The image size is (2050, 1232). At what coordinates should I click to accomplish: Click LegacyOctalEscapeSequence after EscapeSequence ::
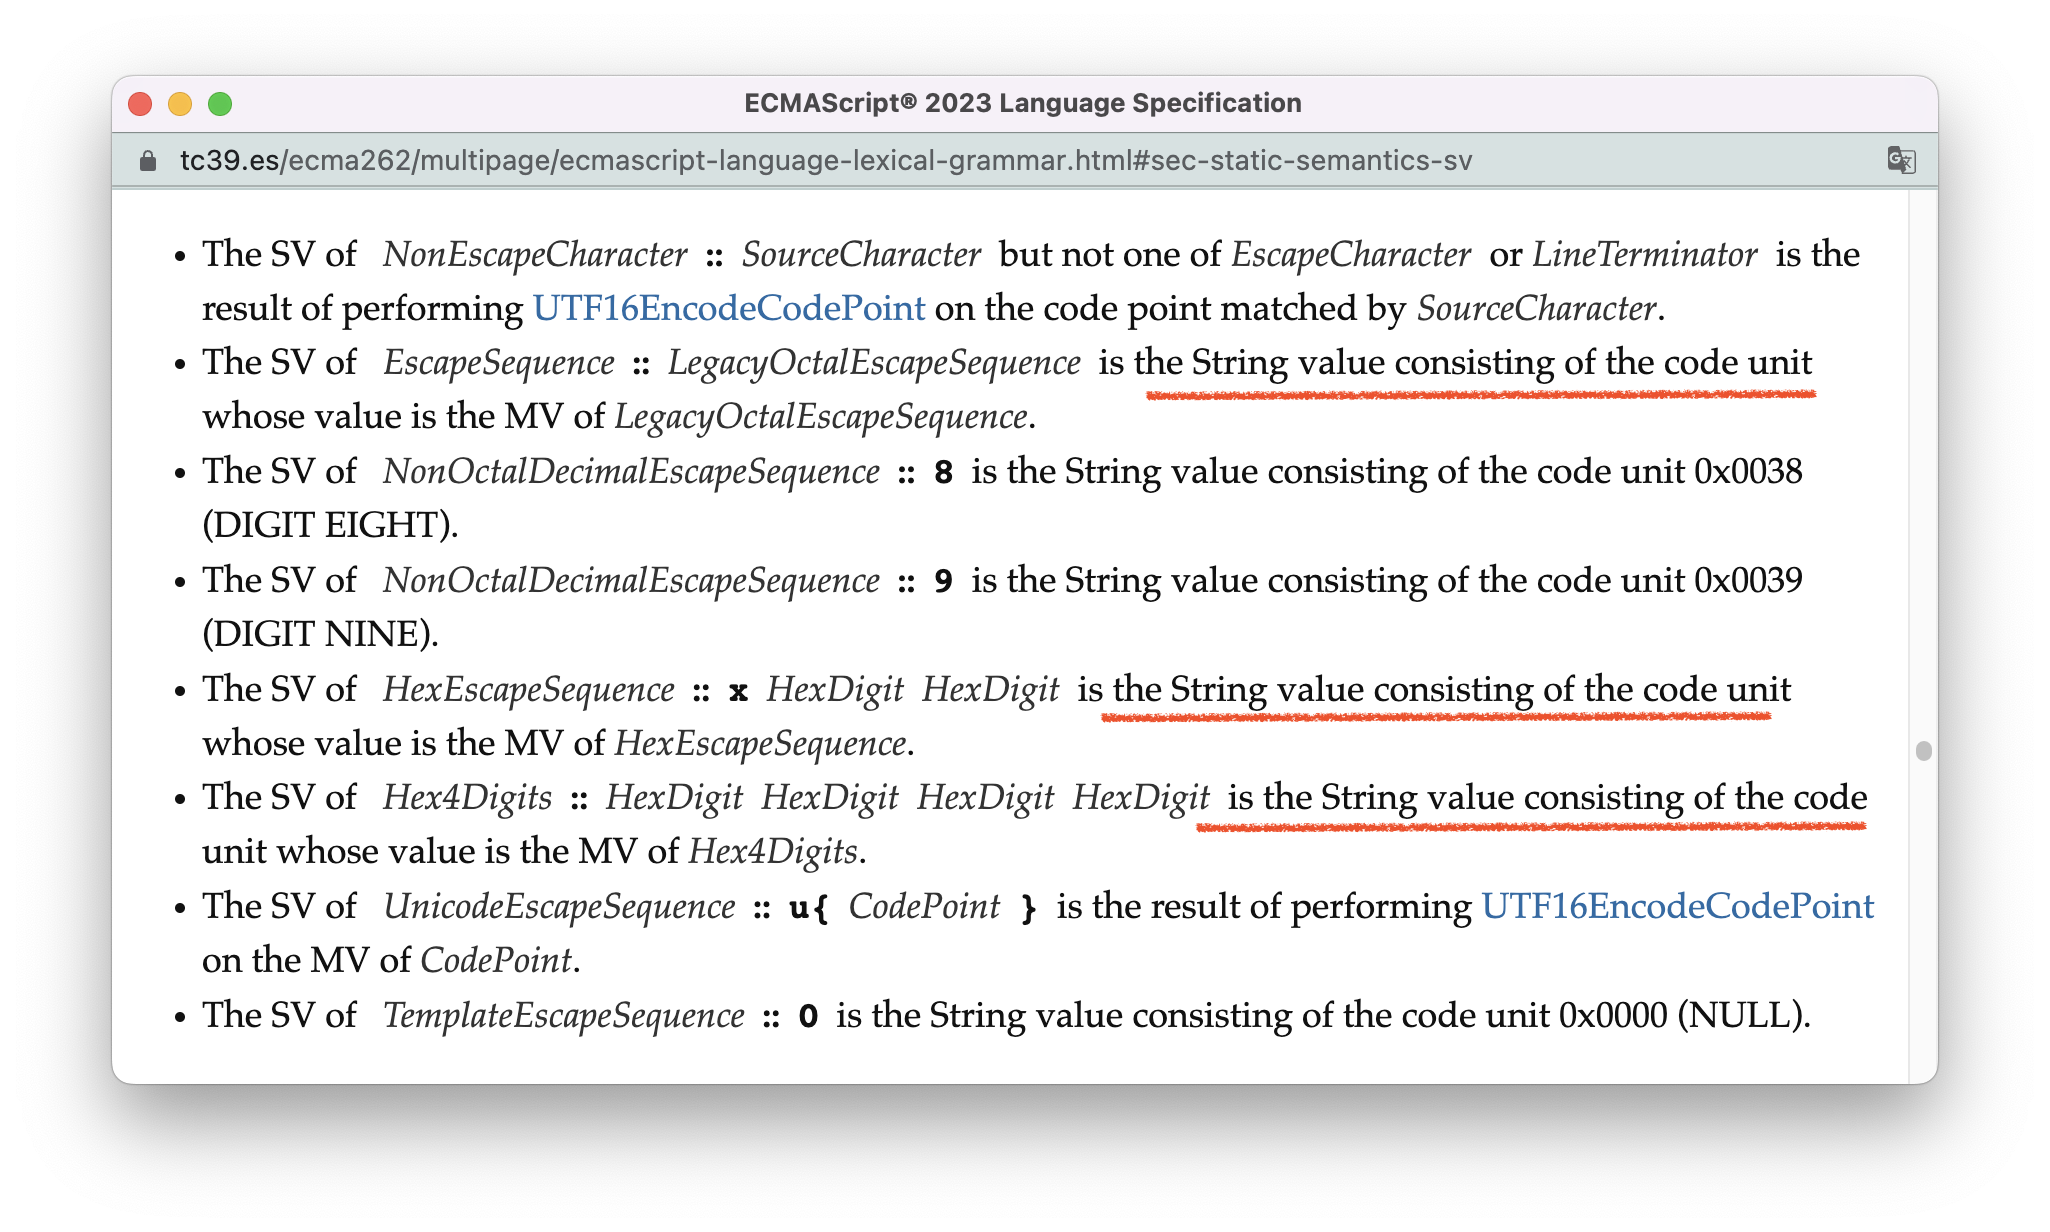[874, 362]
